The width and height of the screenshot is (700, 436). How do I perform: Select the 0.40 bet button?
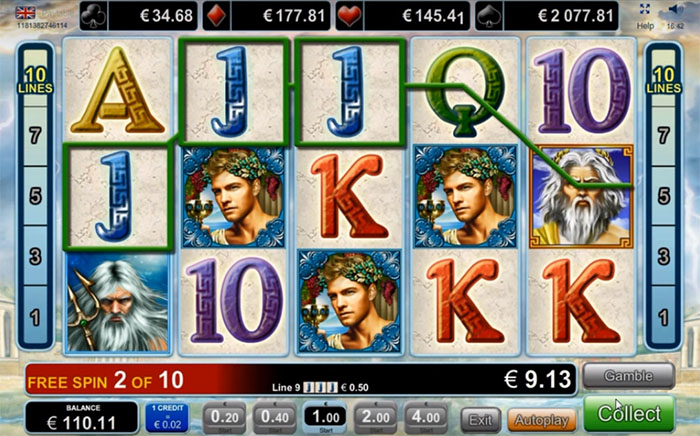(275, 418)
